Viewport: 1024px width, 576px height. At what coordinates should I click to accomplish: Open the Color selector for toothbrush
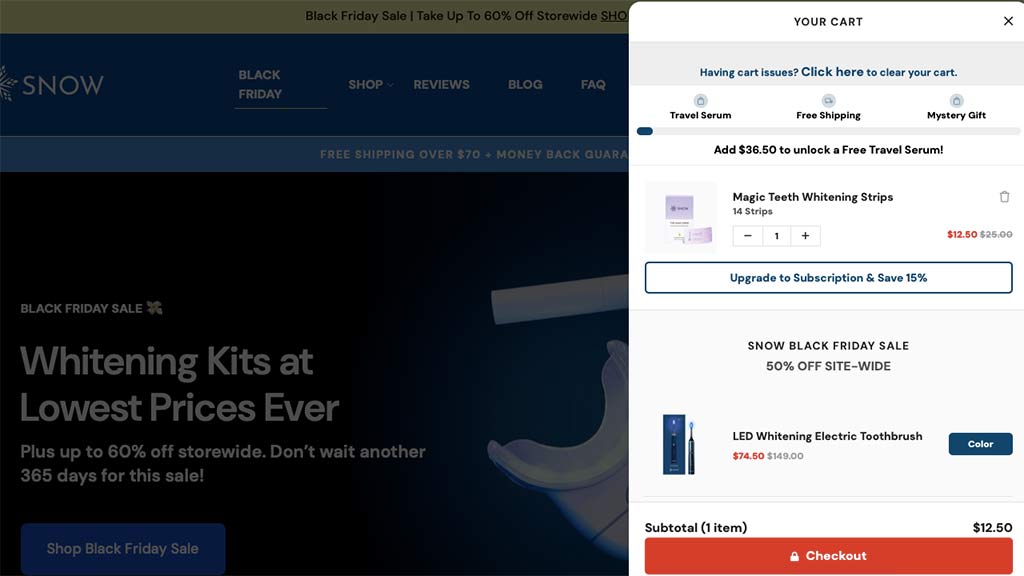coord(980,444)
